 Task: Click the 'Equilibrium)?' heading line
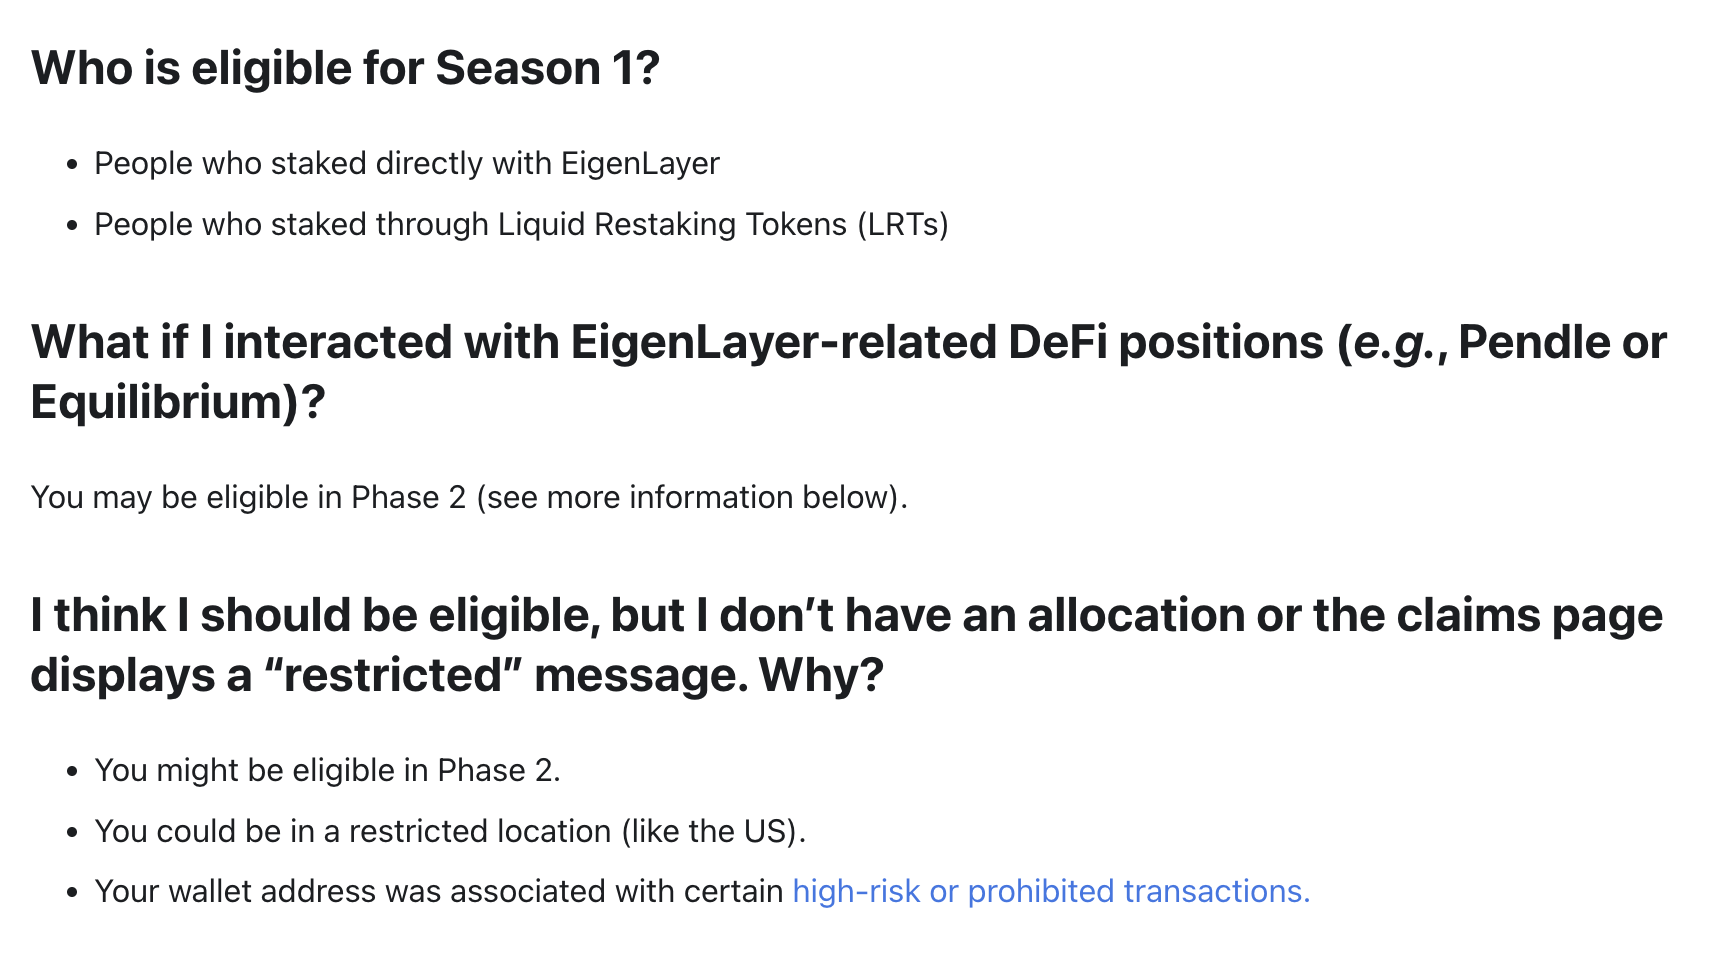tap(178, 402)
